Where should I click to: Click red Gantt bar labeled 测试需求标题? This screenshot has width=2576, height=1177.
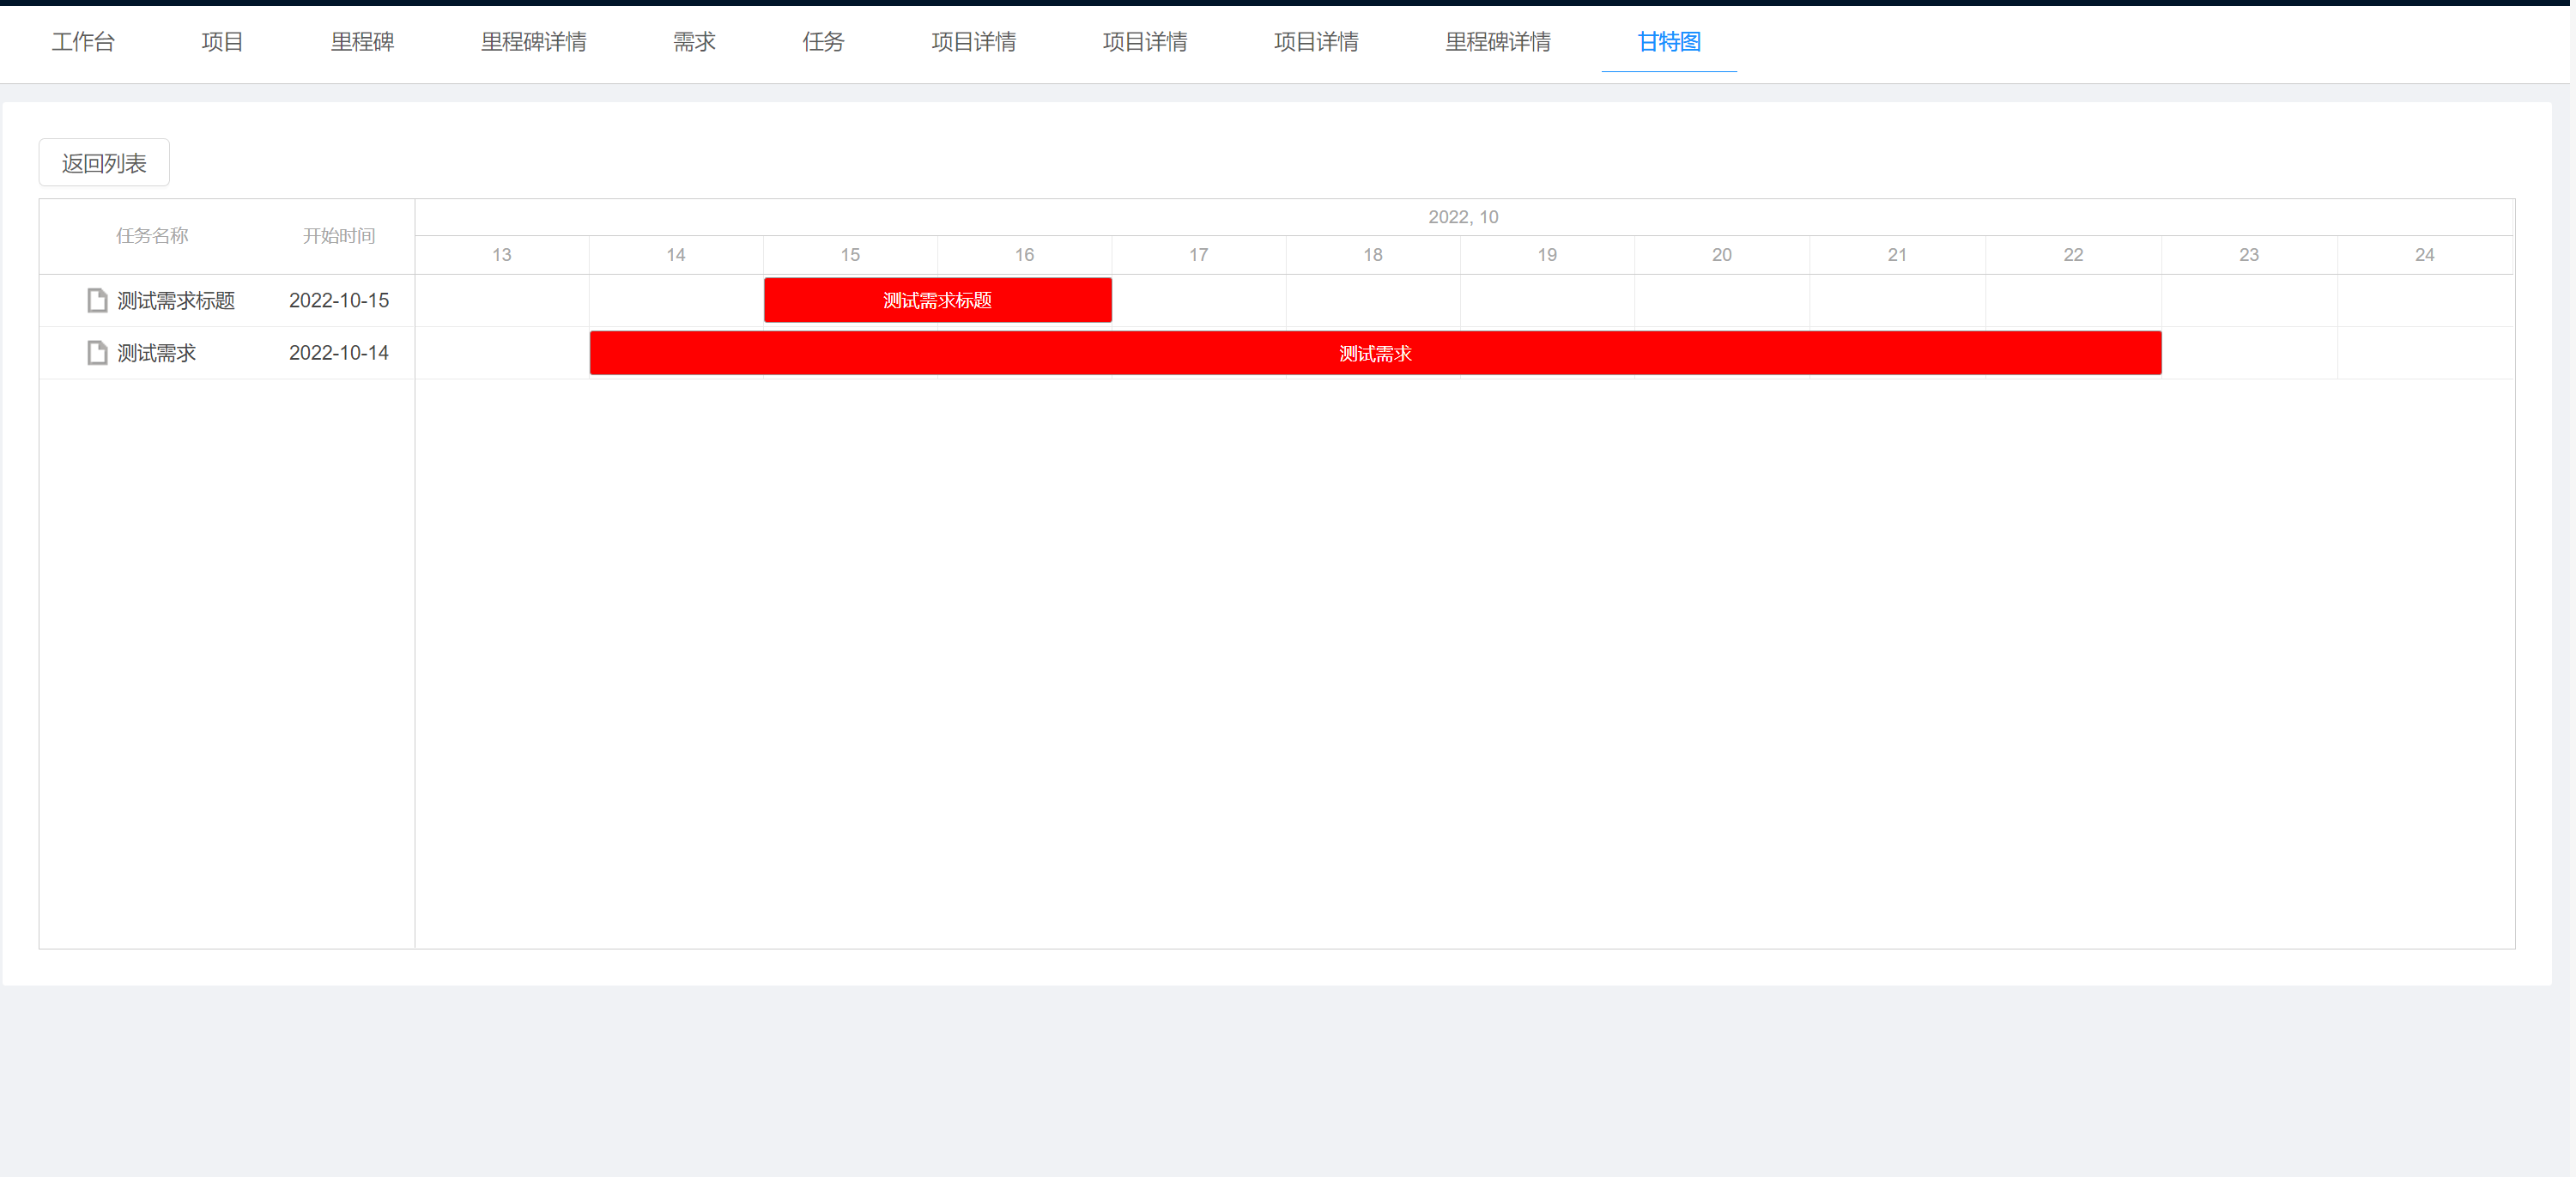tap(937, 300)
